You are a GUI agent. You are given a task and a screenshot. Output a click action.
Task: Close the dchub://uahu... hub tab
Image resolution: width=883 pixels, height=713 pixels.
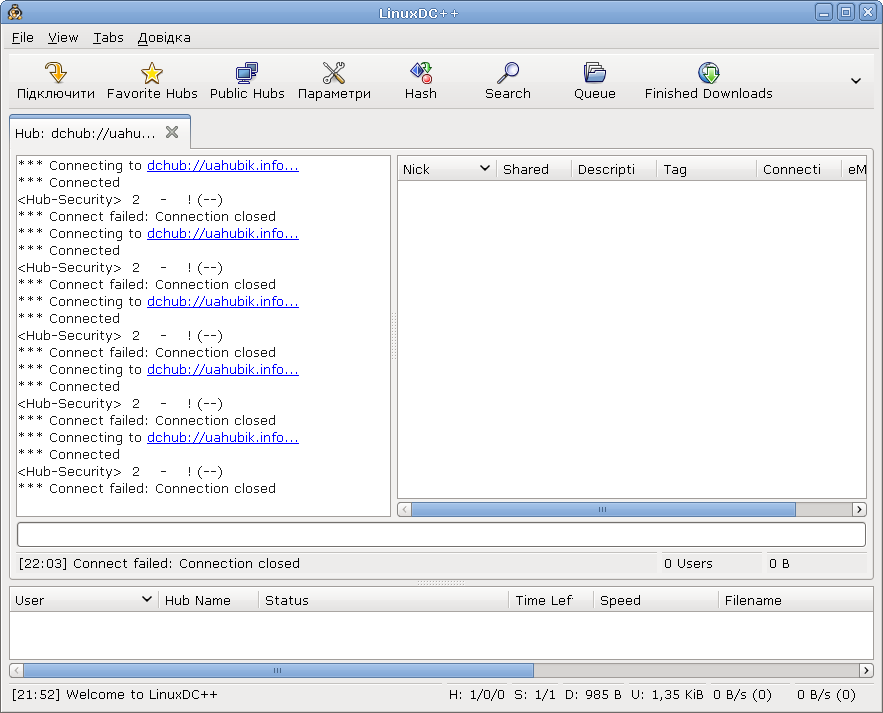tap(172, 132)
